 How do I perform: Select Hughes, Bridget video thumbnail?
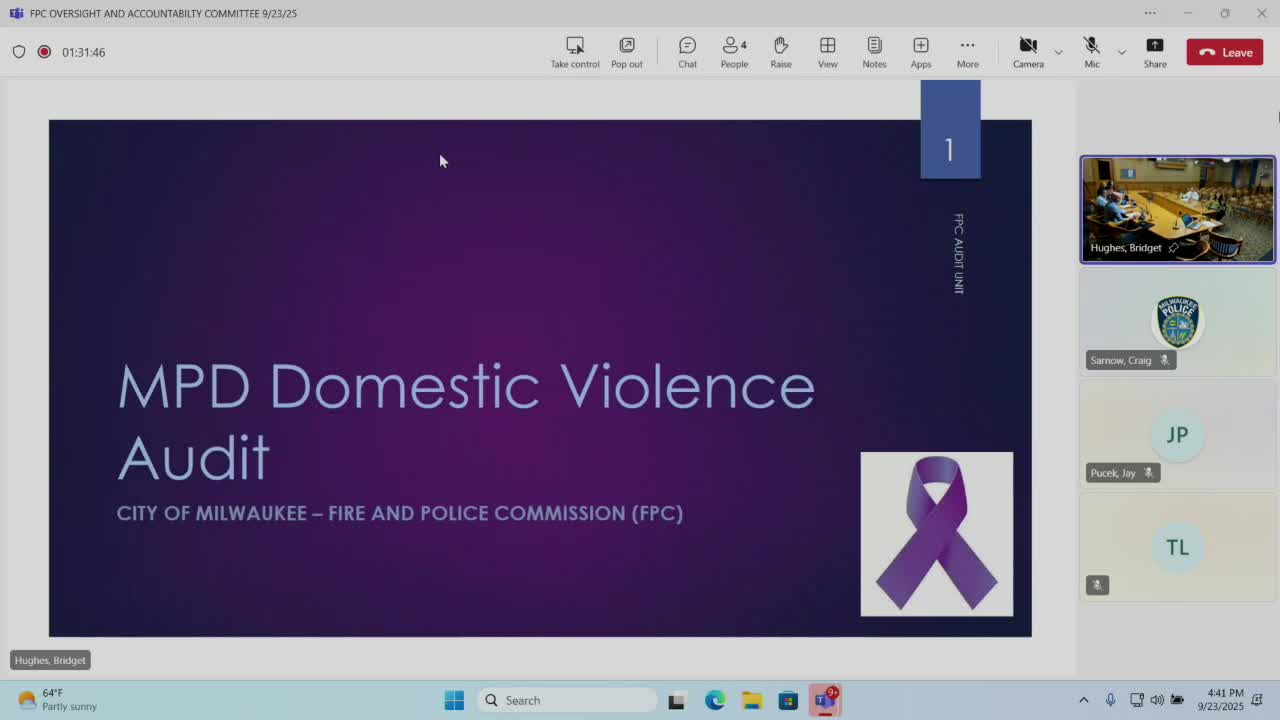click(1177, 209)
